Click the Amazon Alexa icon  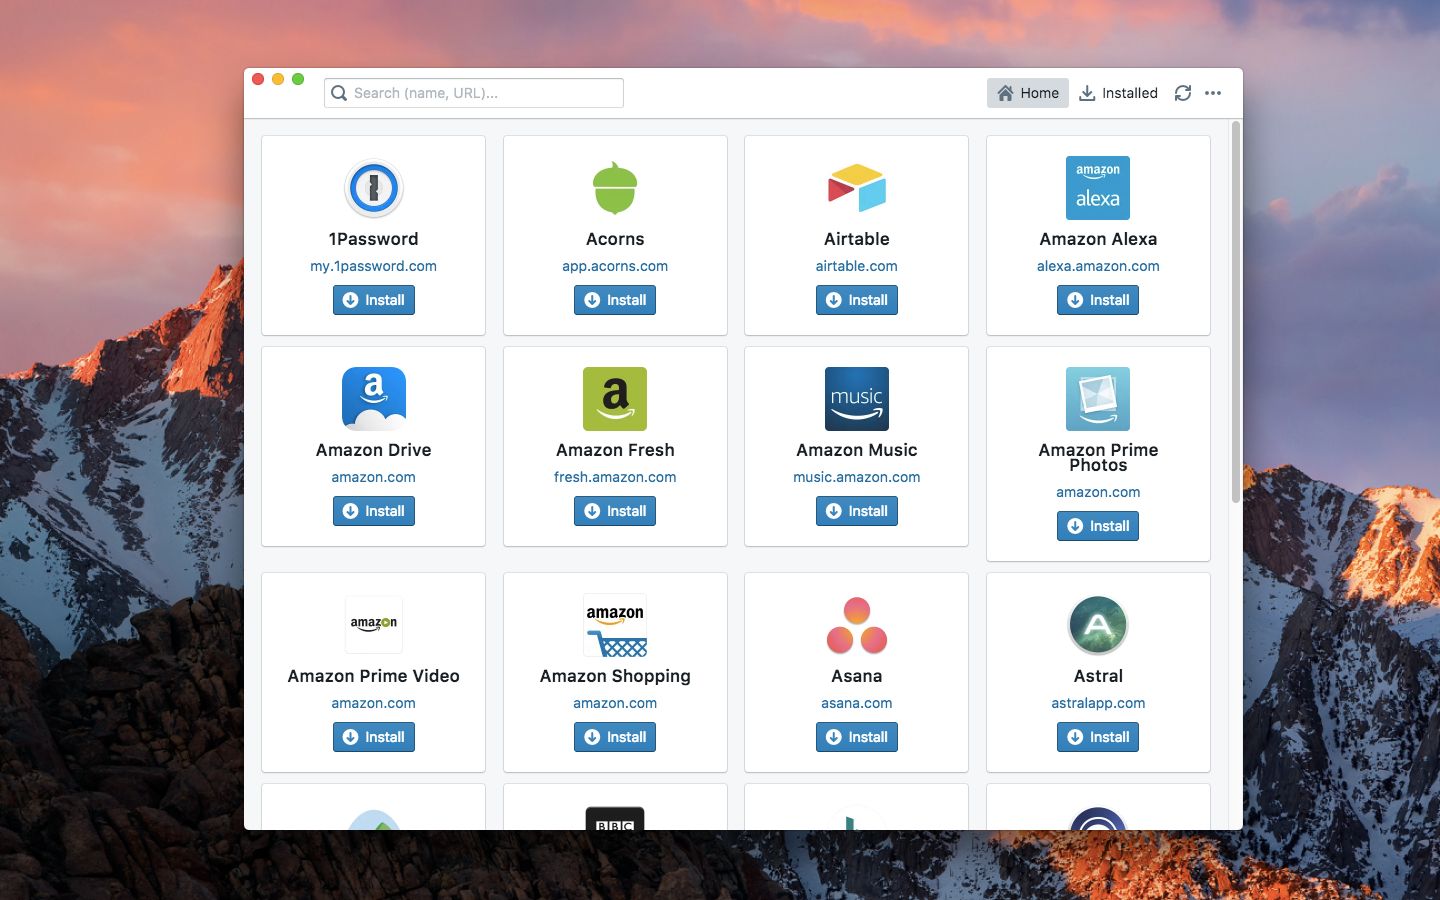[x=1098, y=188]
